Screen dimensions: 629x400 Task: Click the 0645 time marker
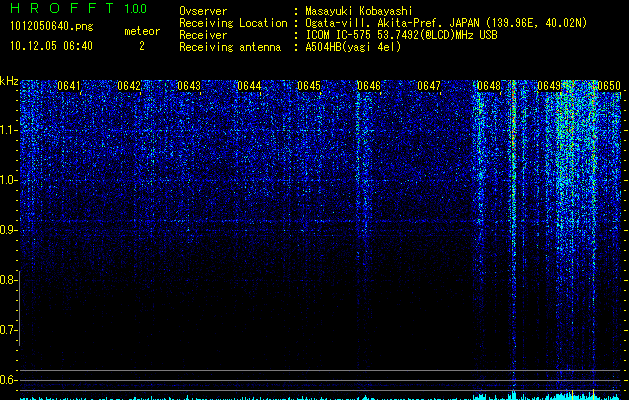pyautogui.click(x=309, y=86)
